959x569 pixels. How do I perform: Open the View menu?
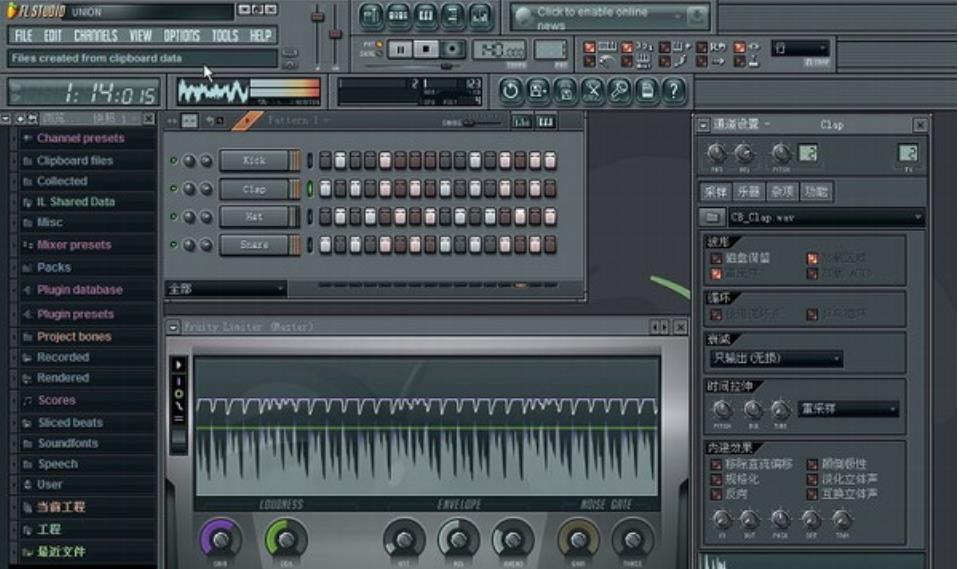[140, 35]
